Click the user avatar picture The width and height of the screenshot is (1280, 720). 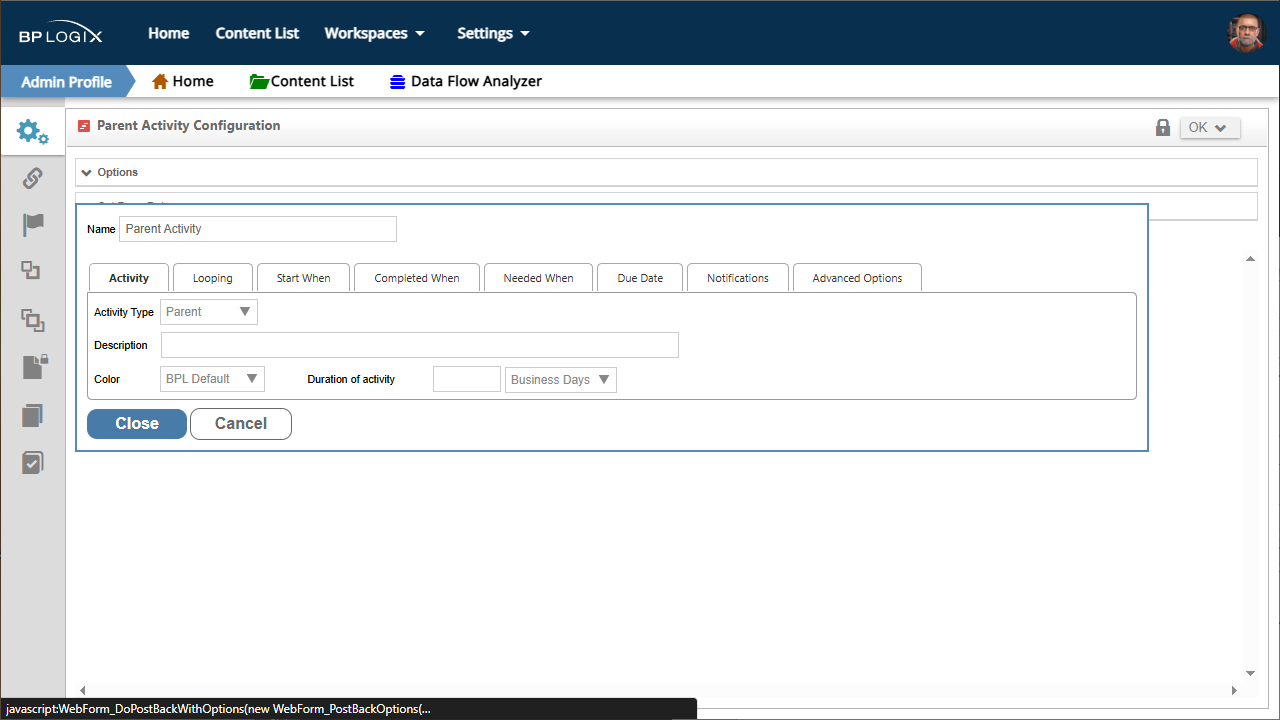tap(1246, 33)
